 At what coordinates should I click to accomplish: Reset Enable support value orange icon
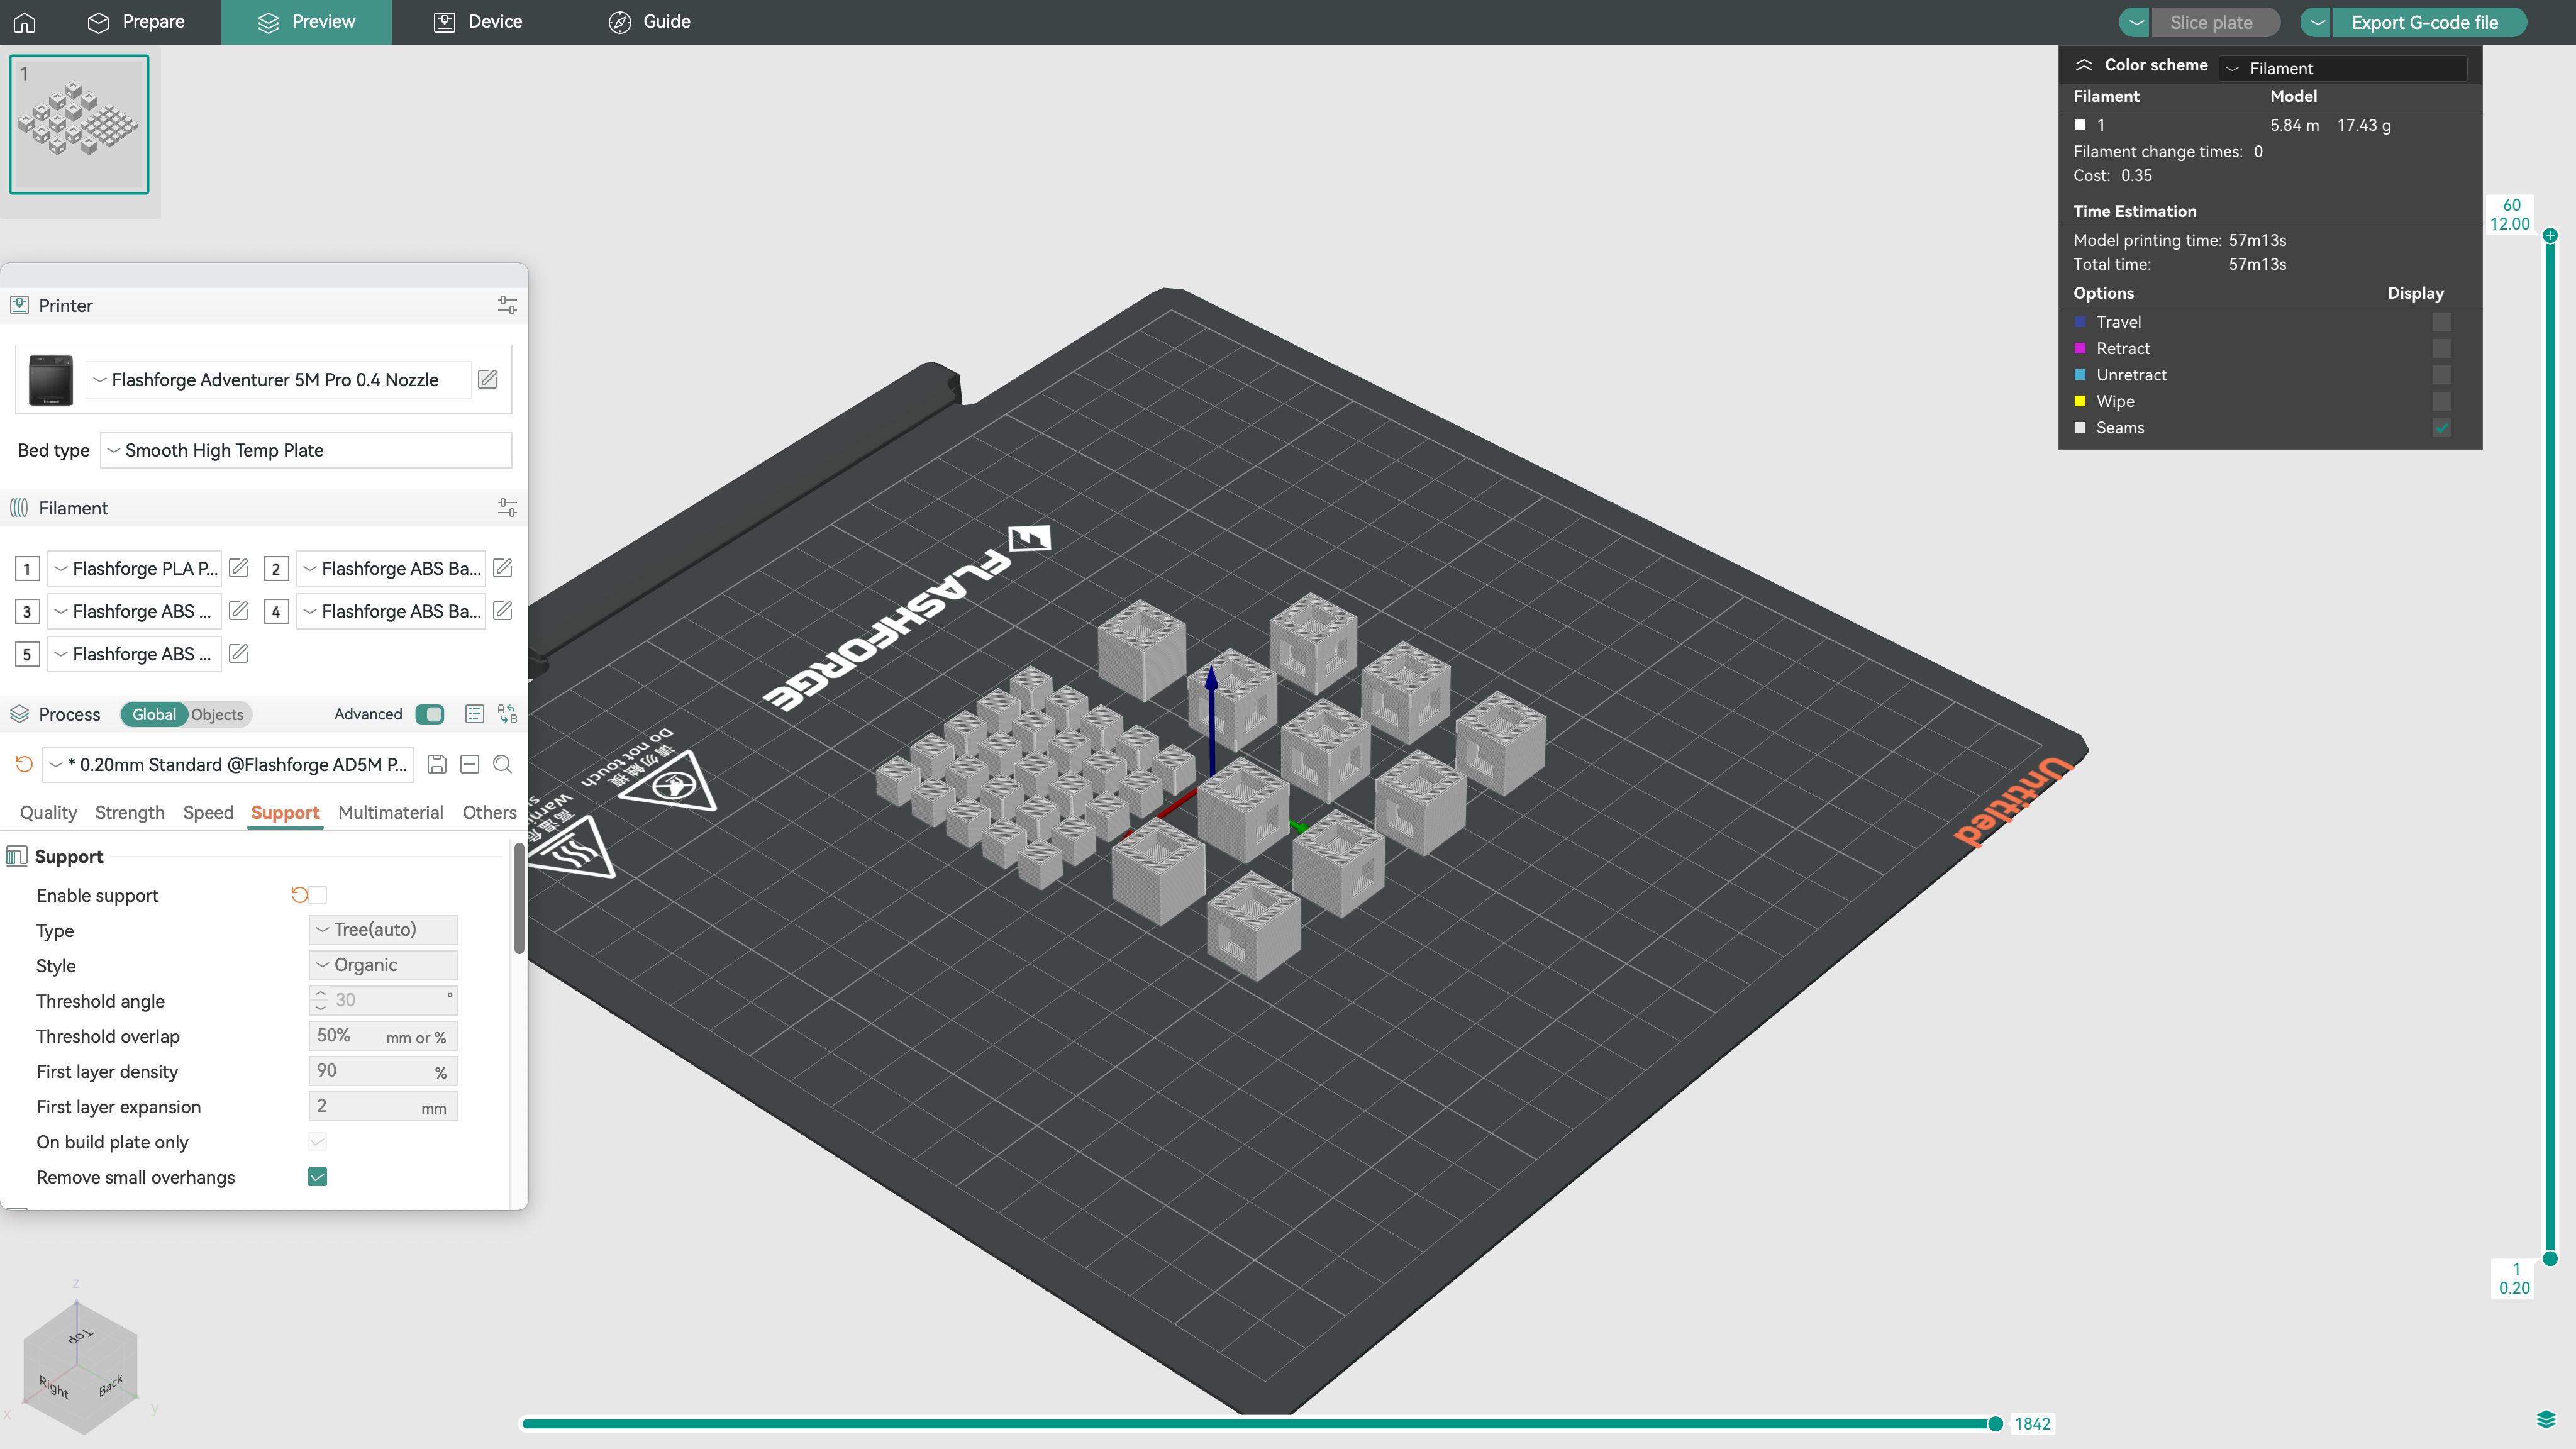click(299, 894)
